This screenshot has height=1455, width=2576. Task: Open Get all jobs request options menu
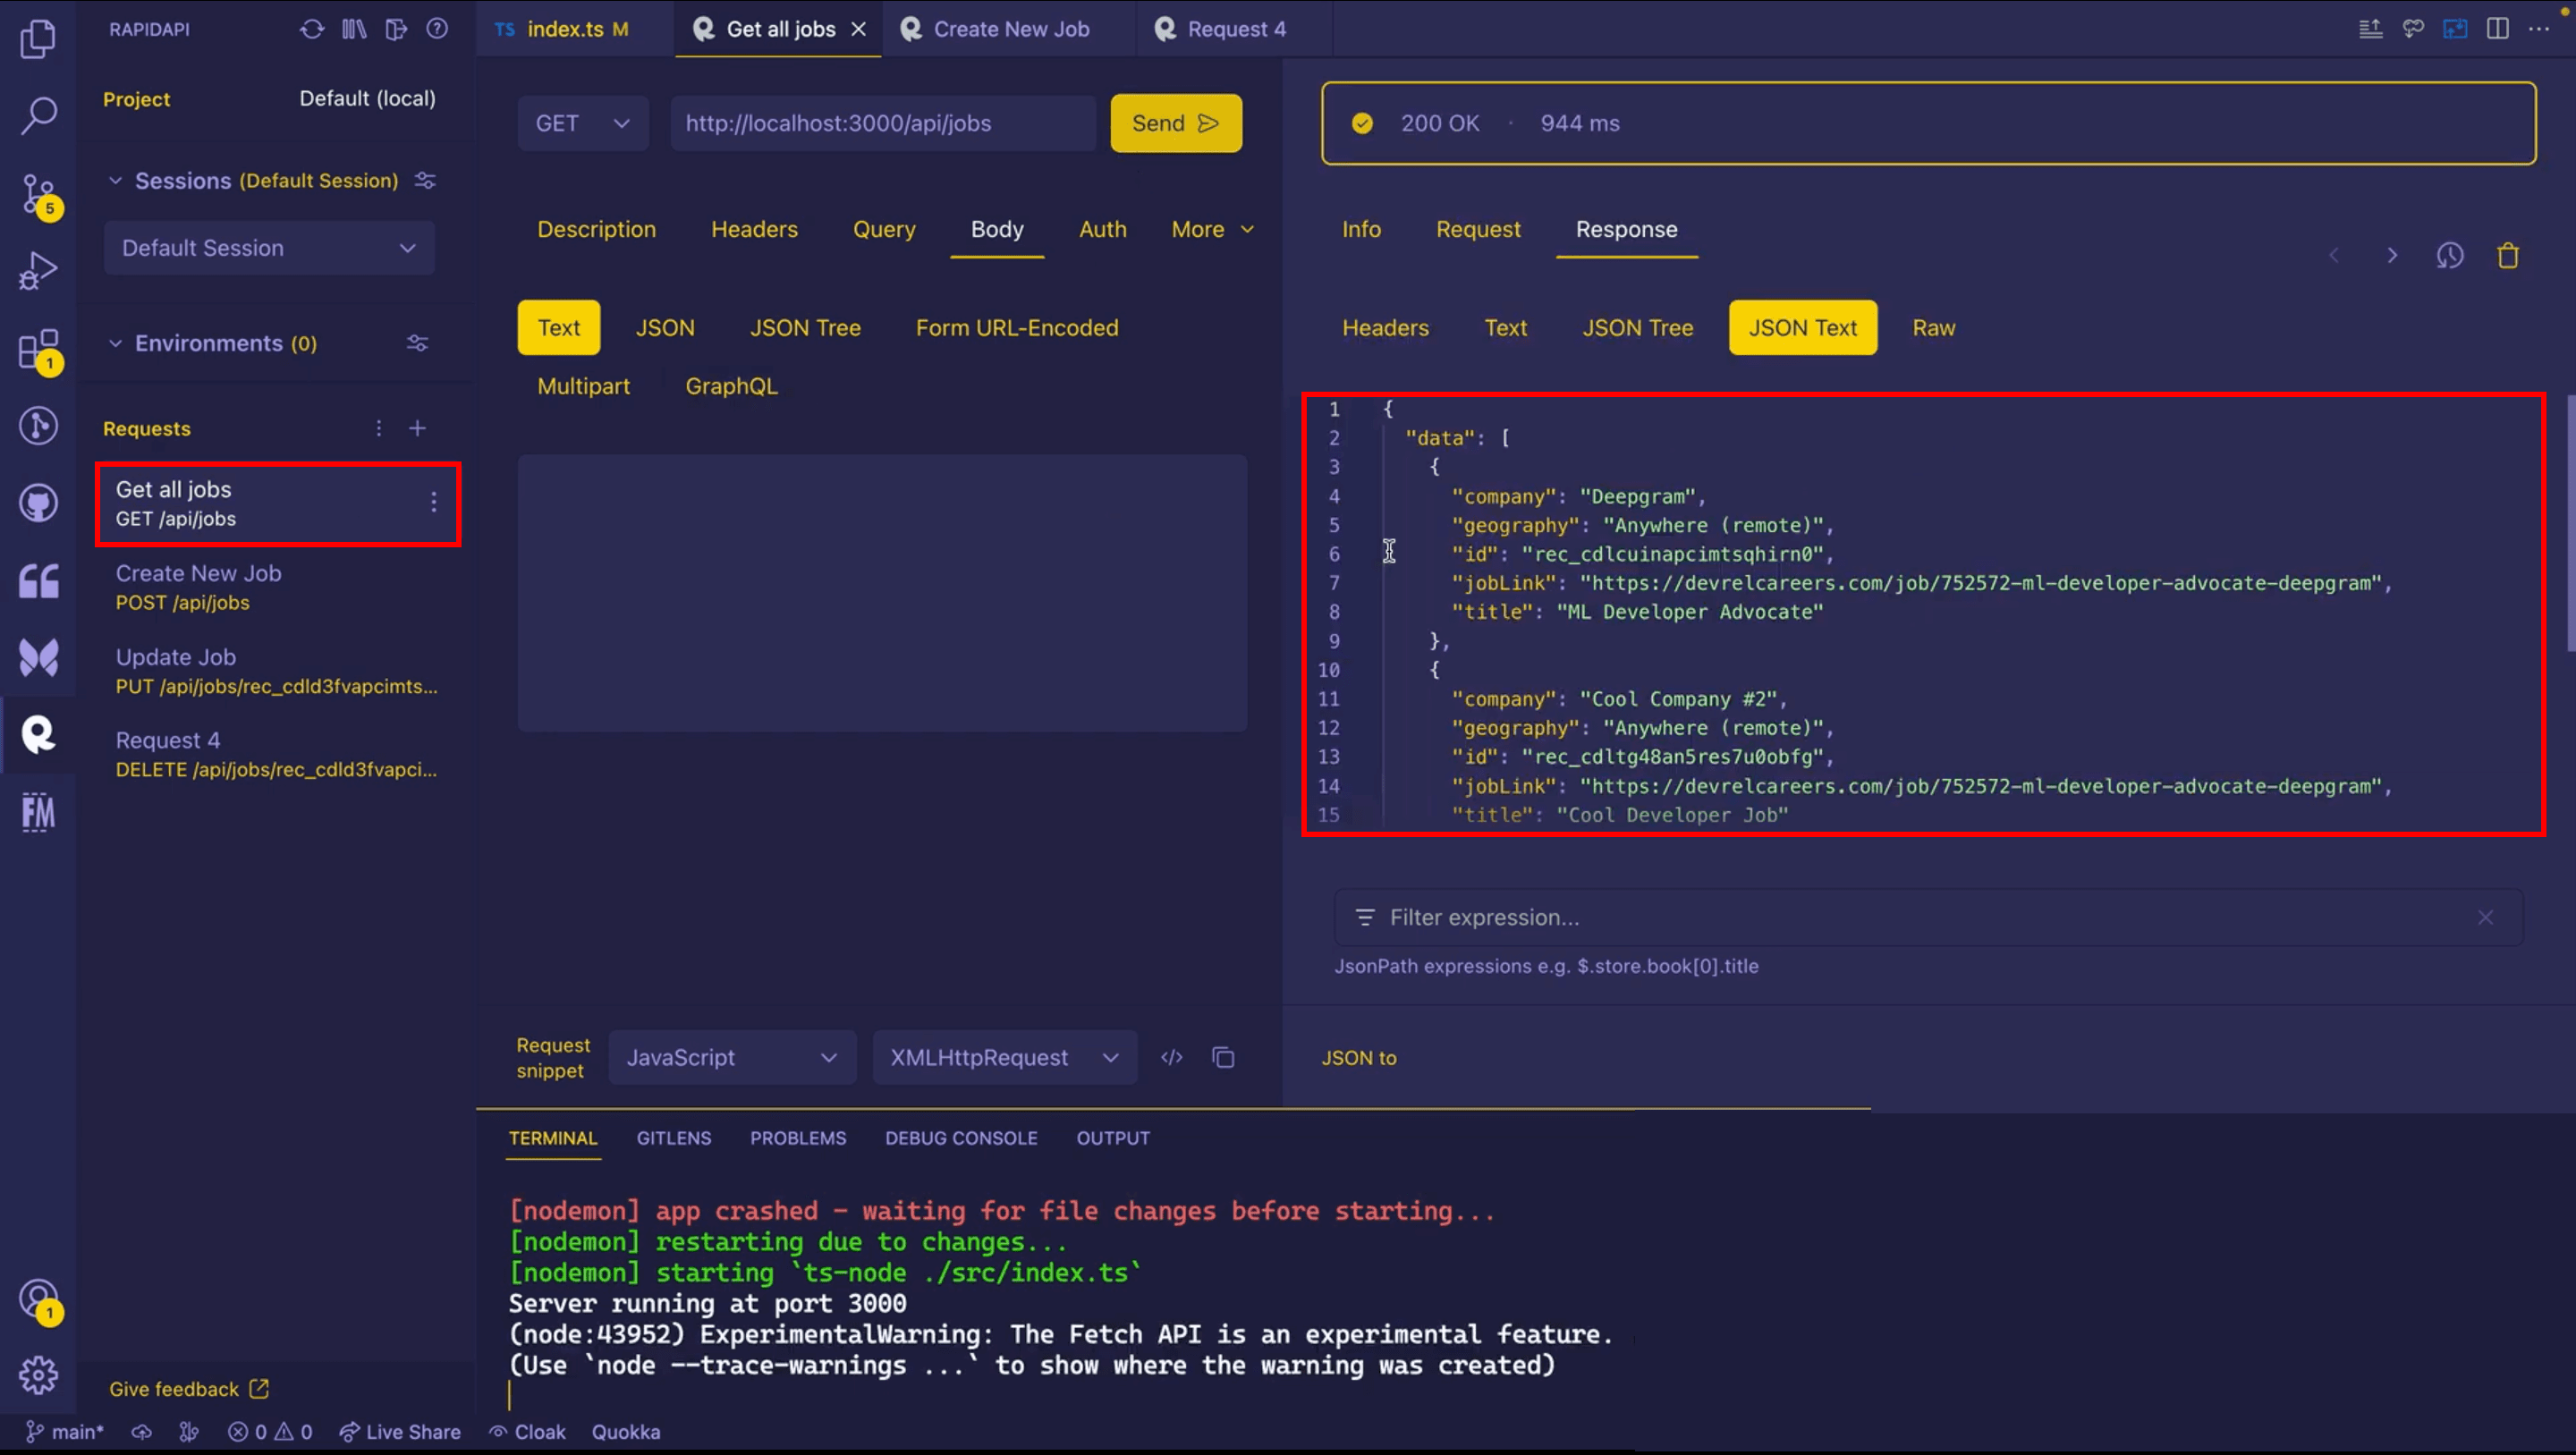click(x=434, y=502)
